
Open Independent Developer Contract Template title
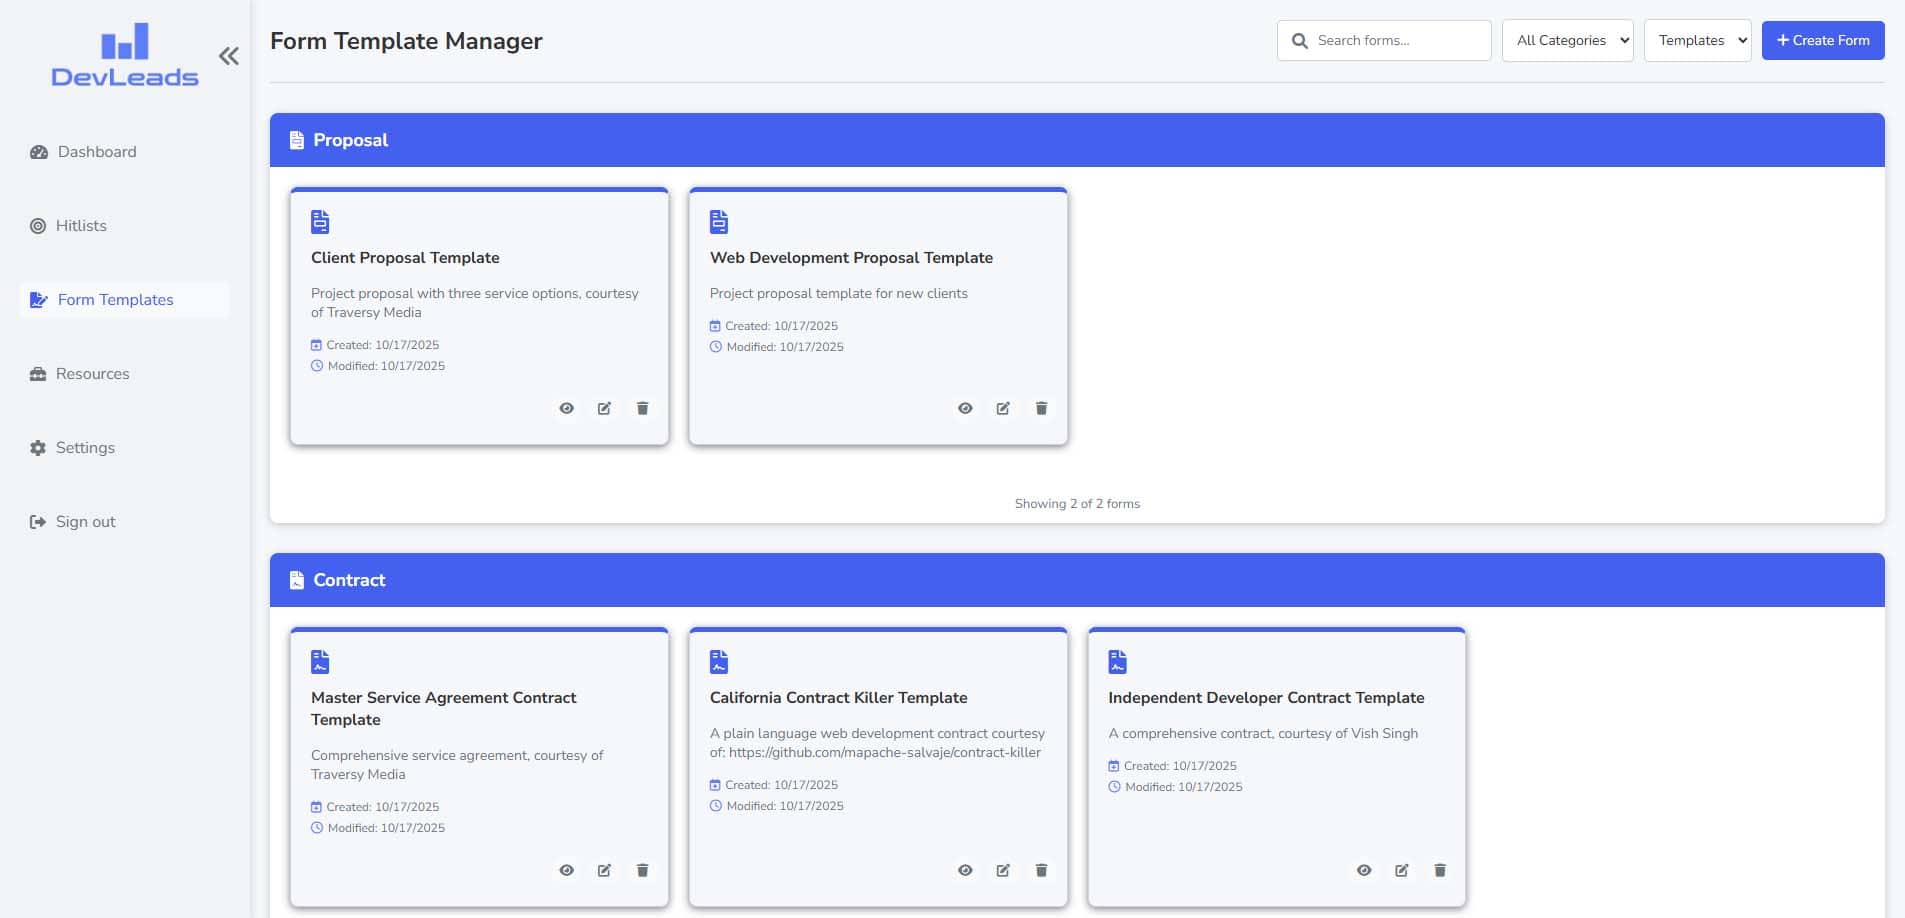pyautogui.click(x=1266, y=698)
